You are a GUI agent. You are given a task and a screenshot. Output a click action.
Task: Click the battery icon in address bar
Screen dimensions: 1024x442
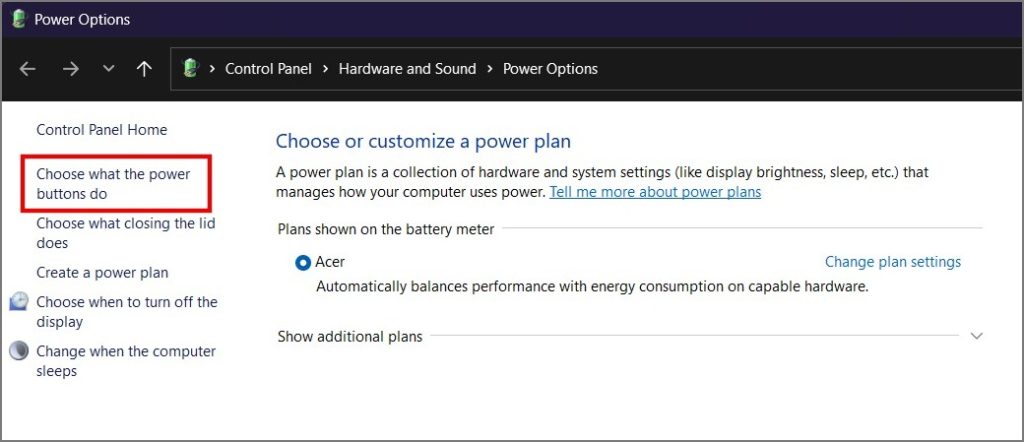tap(191, 69)
